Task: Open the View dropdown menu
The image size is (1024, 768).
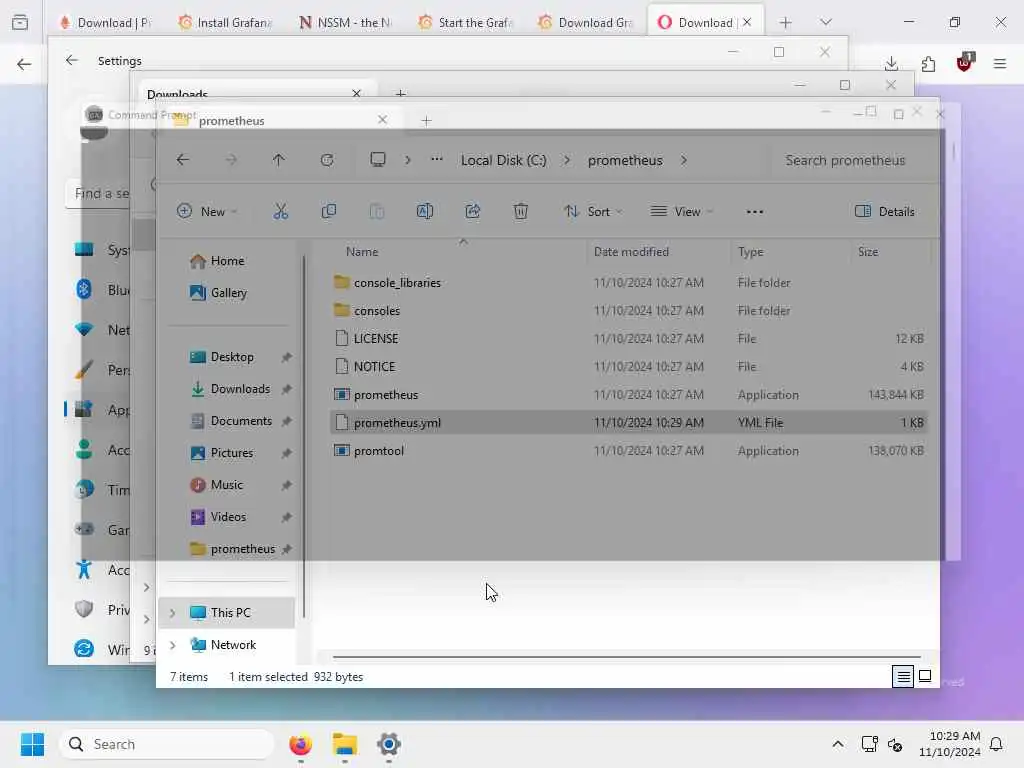Action: click(x=682, y=212)
